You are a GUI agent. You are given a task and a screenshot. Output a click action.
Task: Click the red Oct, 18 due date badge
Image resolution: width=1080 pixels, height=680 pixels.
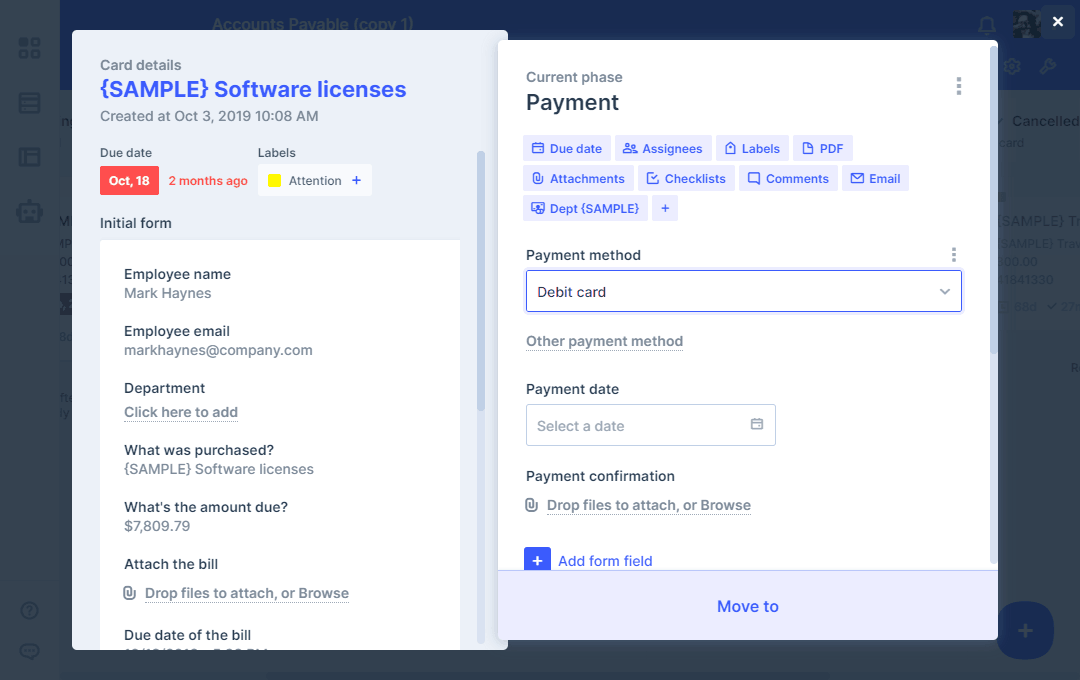(129, 181)
